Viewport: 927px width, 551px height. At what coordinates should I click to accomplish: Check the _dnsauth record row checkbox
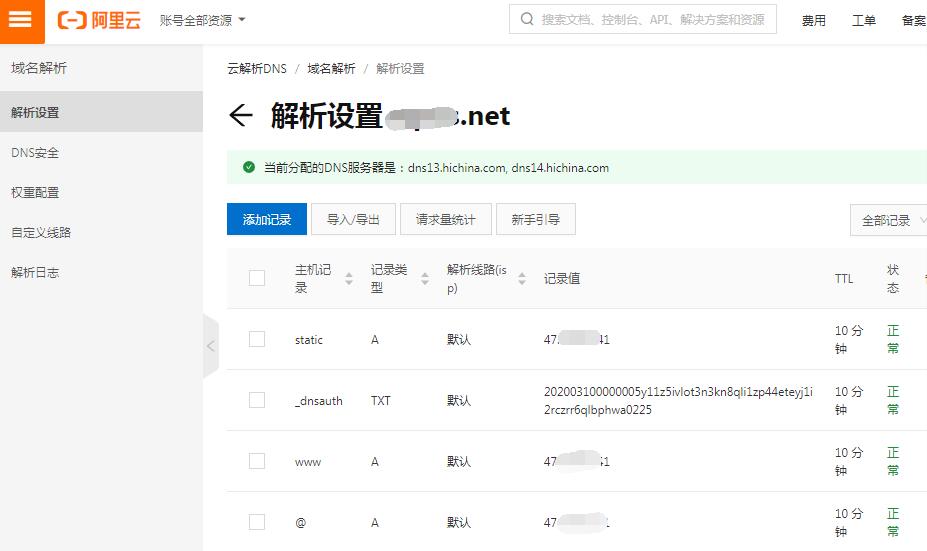[x=257, y=400]
